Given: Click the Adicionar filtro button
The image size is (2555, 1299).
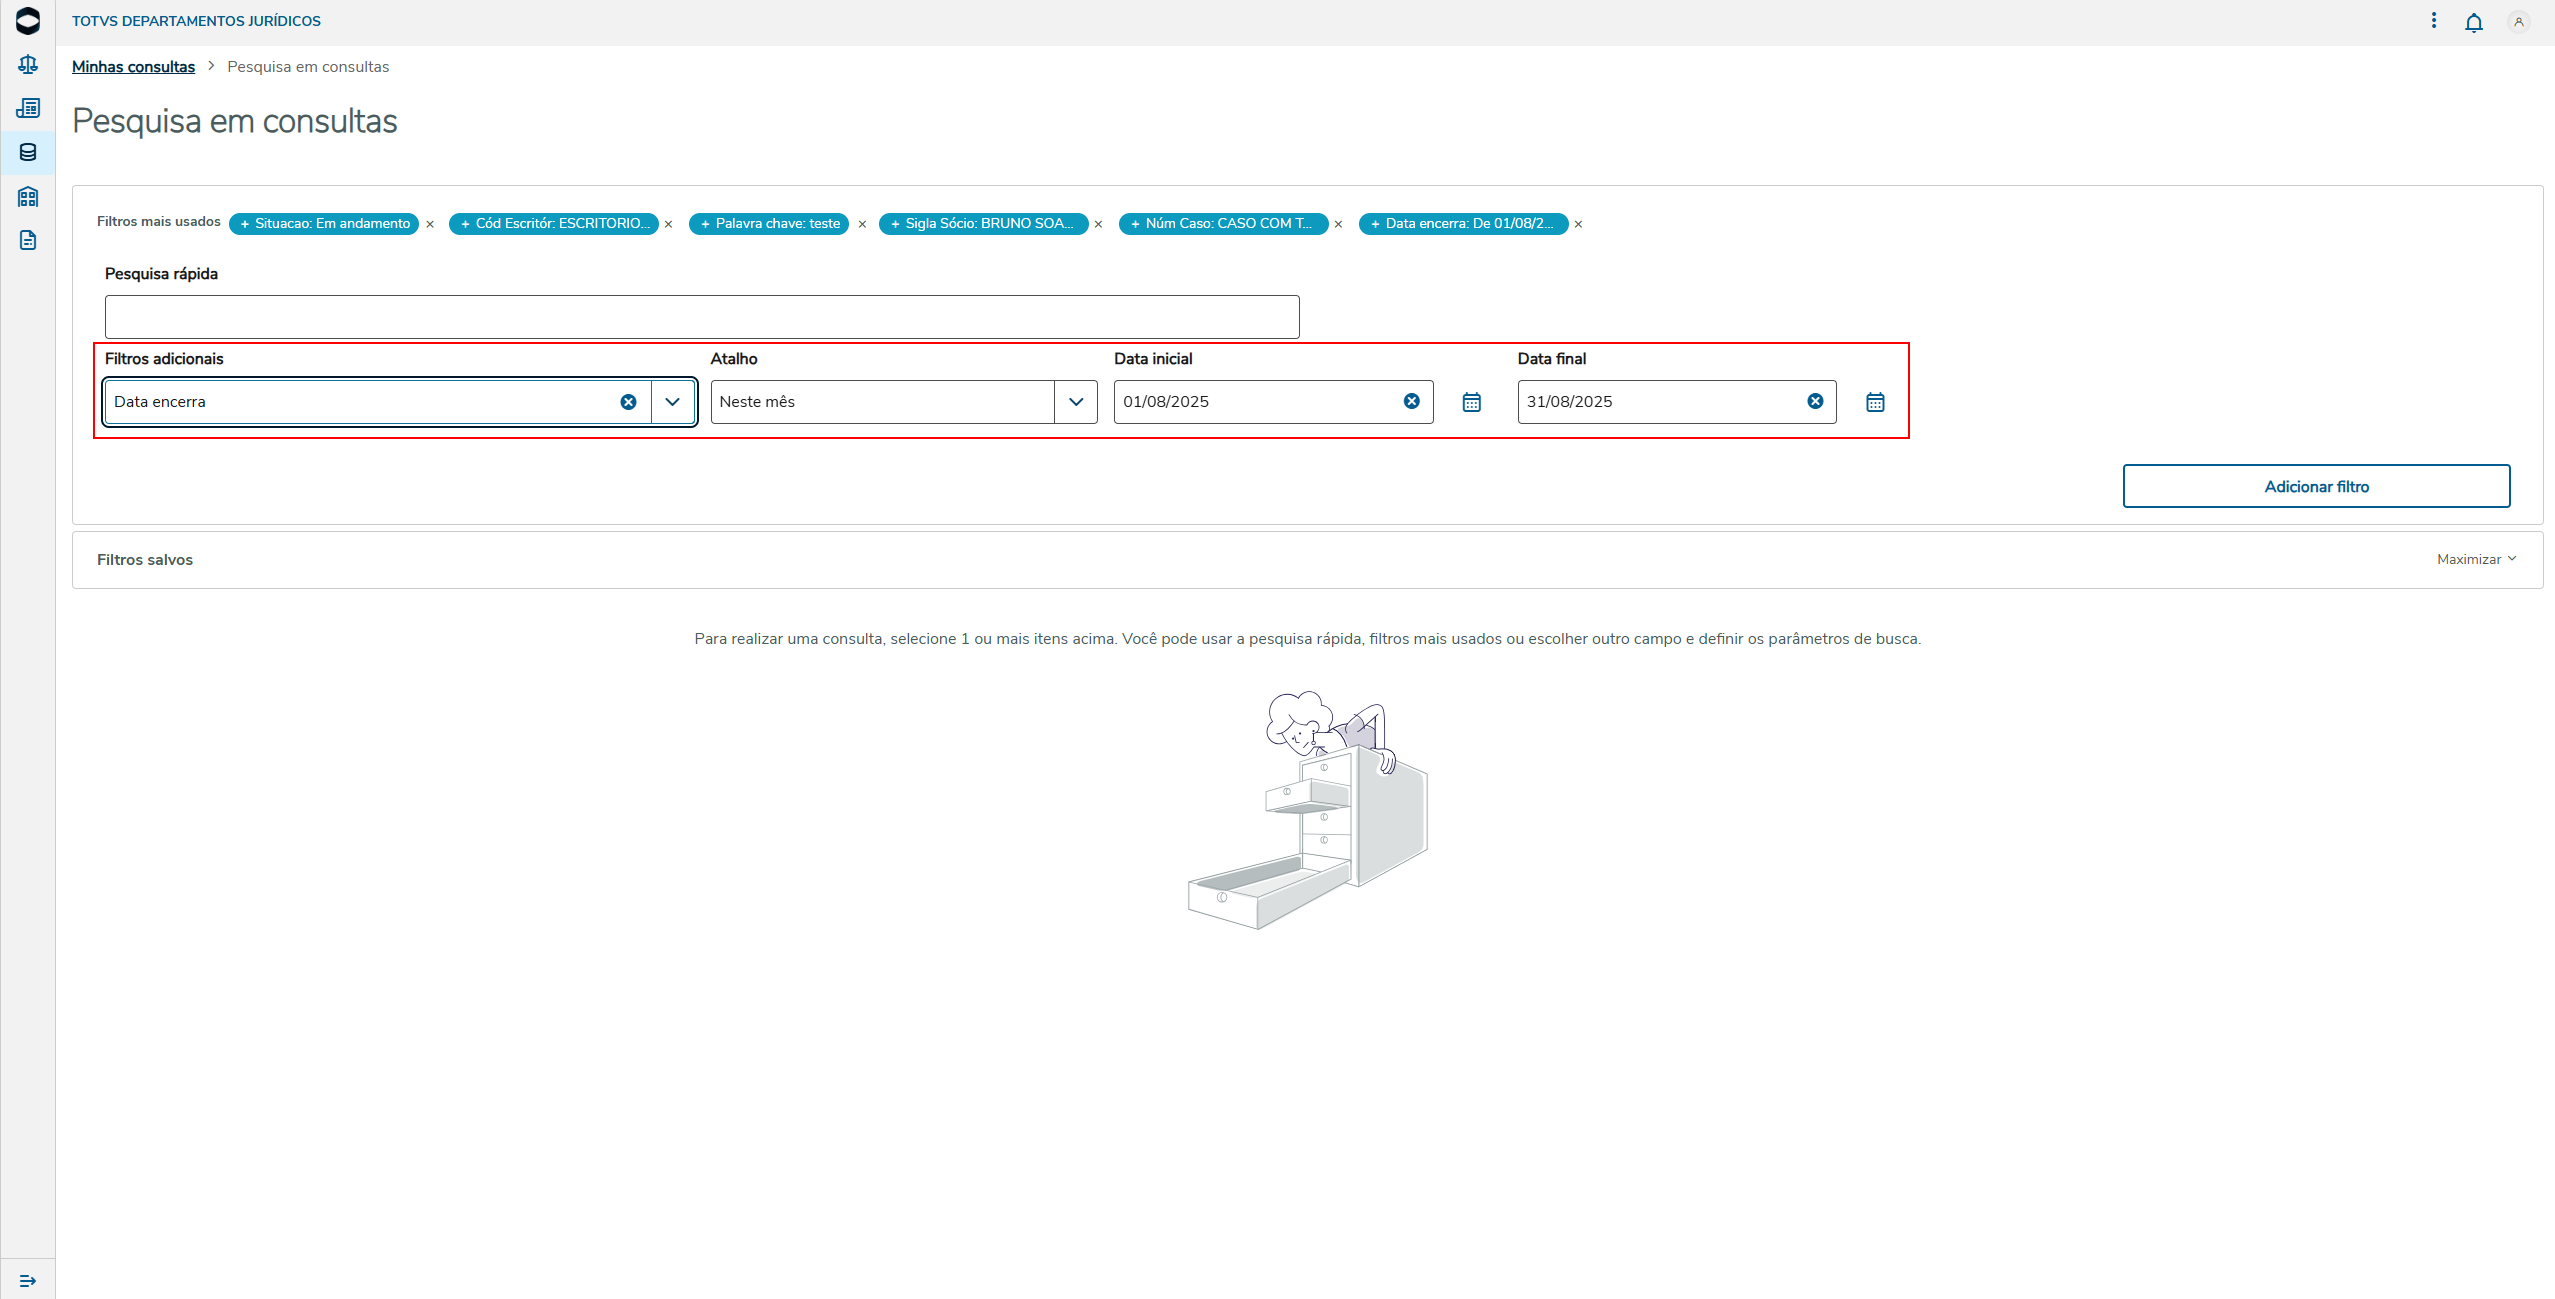Looking at the screenshot, I should point(2315,486).
